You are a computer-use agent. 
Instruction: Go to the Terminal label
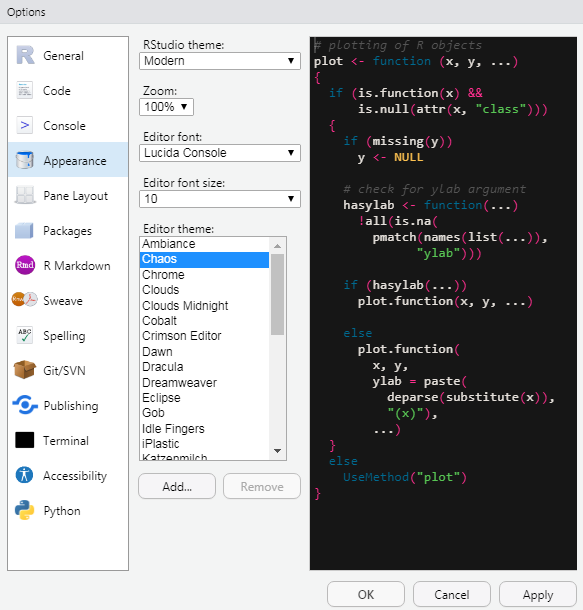66,441
